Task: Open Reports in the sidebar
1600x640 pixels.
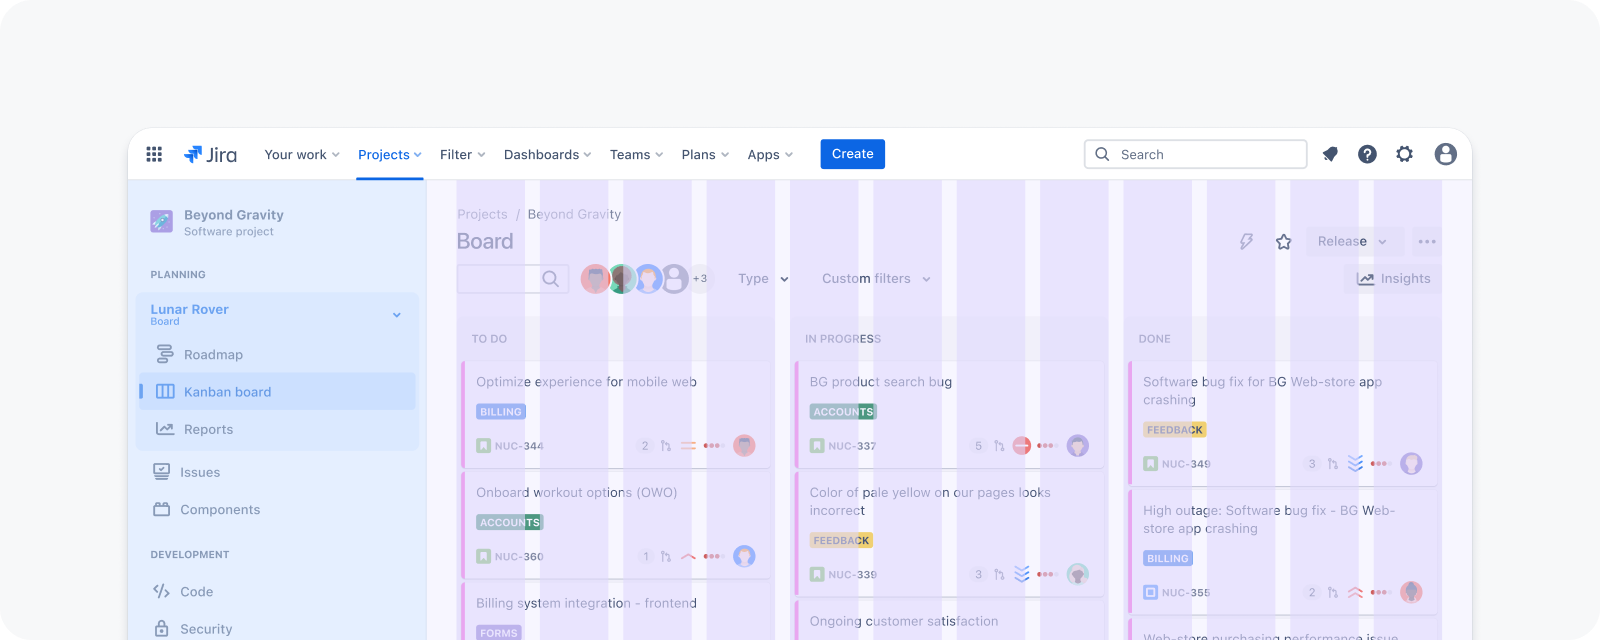Action: (x=278, y=429)
